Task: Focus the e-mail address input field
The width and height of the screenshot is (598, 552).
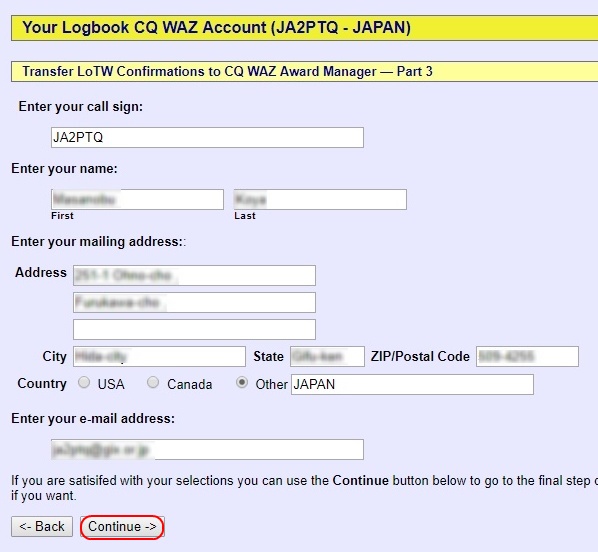Action: (207, 450)
